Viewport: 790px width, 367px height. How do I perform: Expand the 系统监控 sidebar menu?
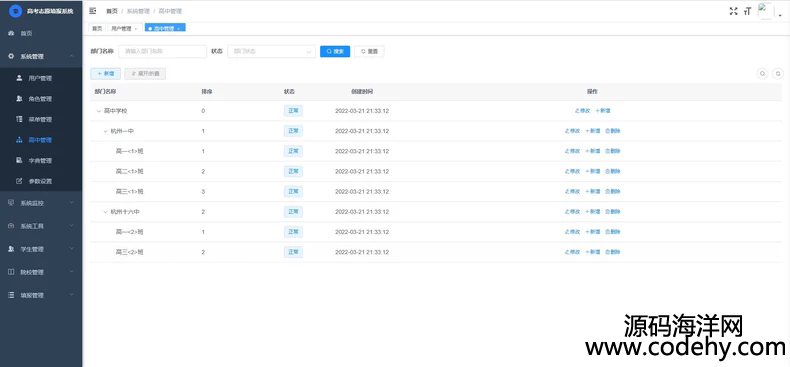point(41,203)
